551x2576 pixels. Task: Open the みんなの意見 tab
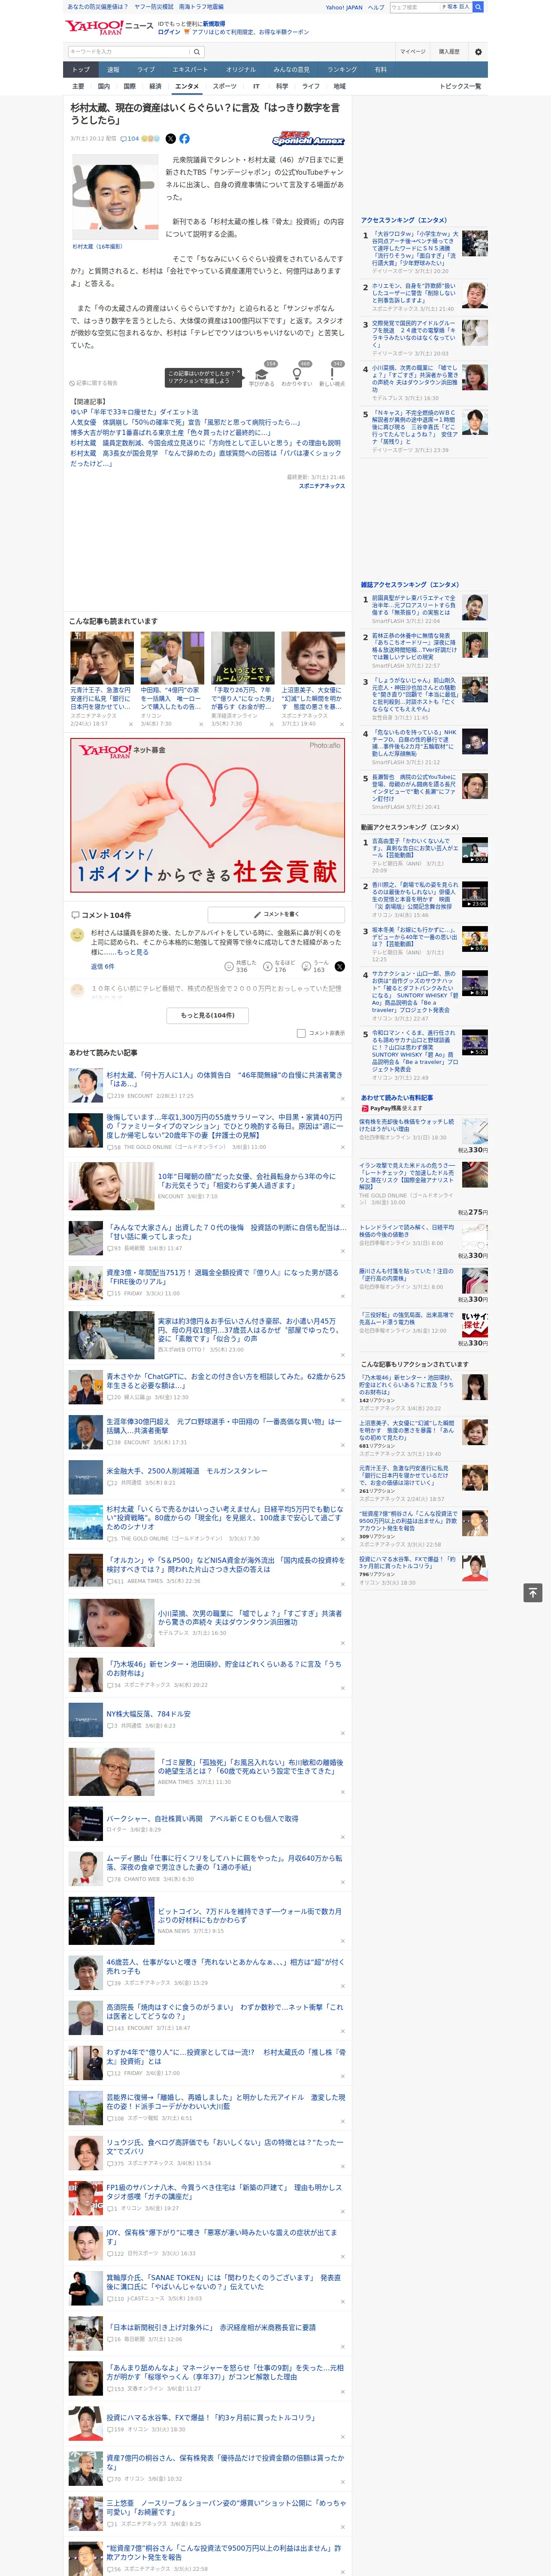click(291, 70)
